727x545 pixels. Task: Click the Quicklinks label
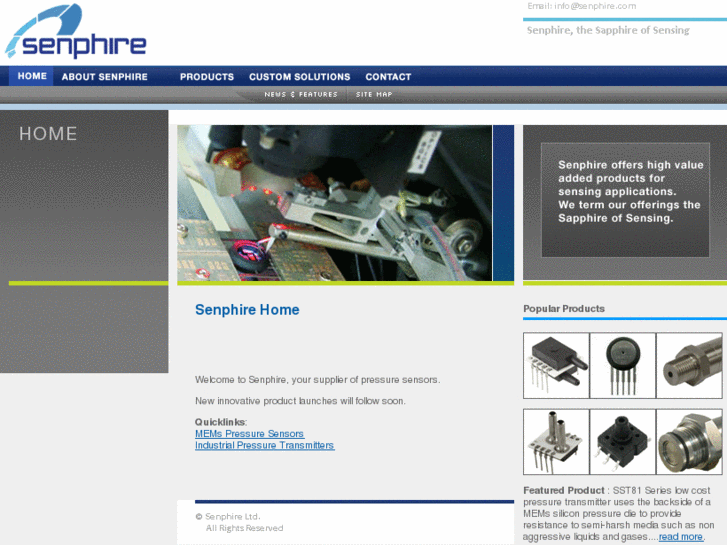click(x=221, y=422)
